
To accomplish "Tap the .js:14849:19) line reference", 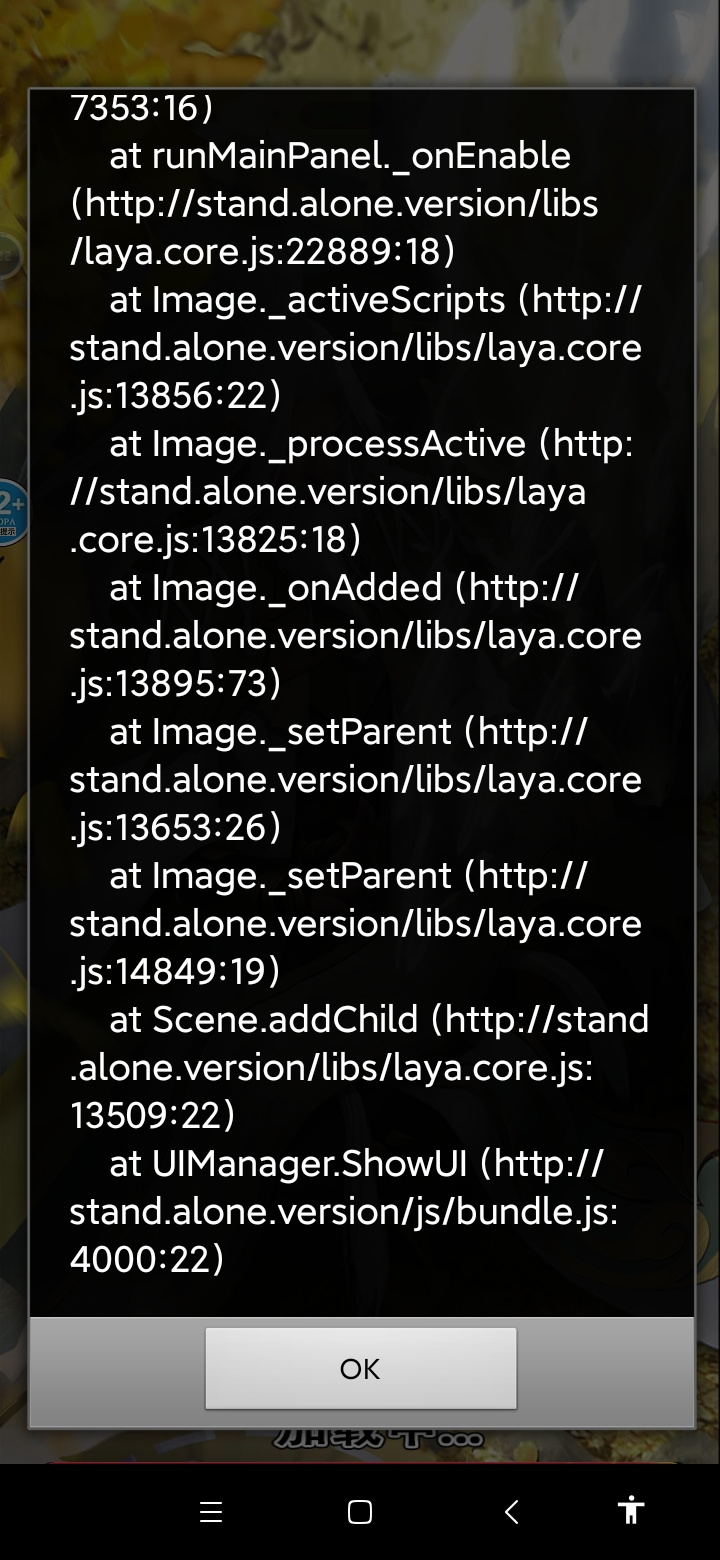I will (175, 971).
